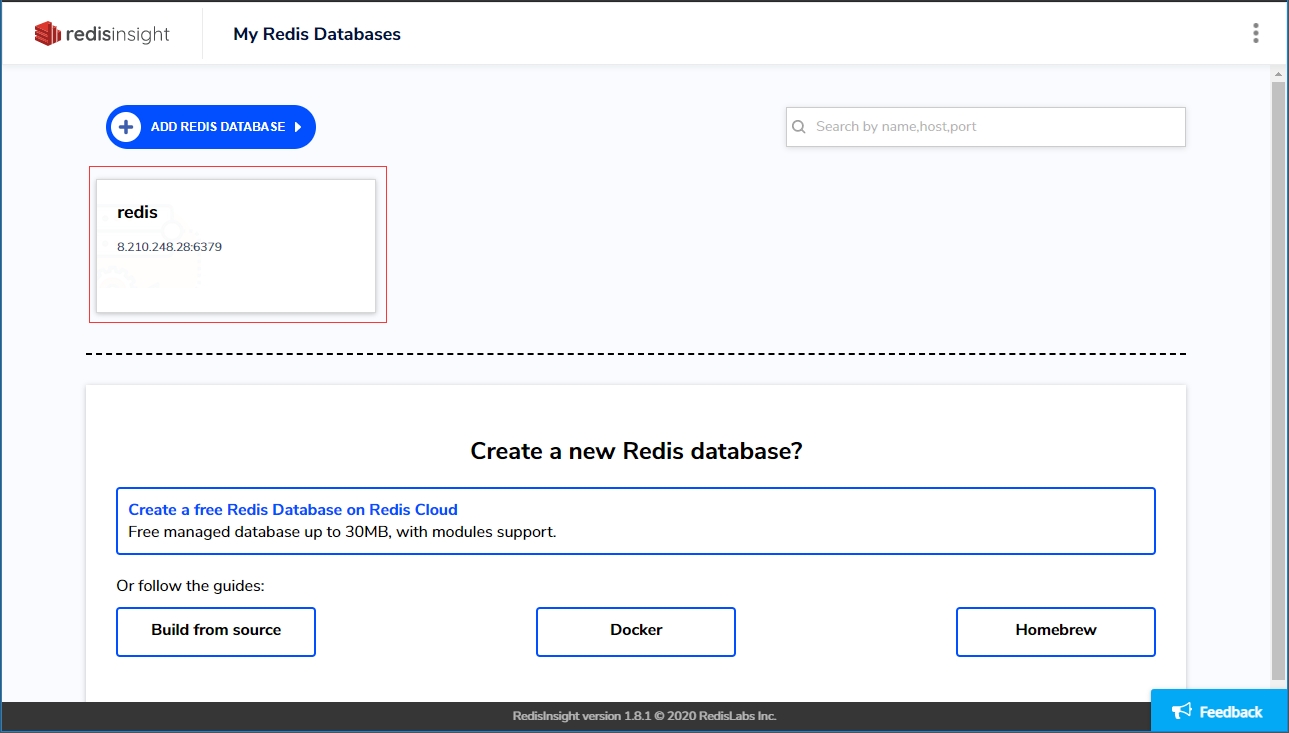Click the RedisInsight red cube logo

pos(48,34)
